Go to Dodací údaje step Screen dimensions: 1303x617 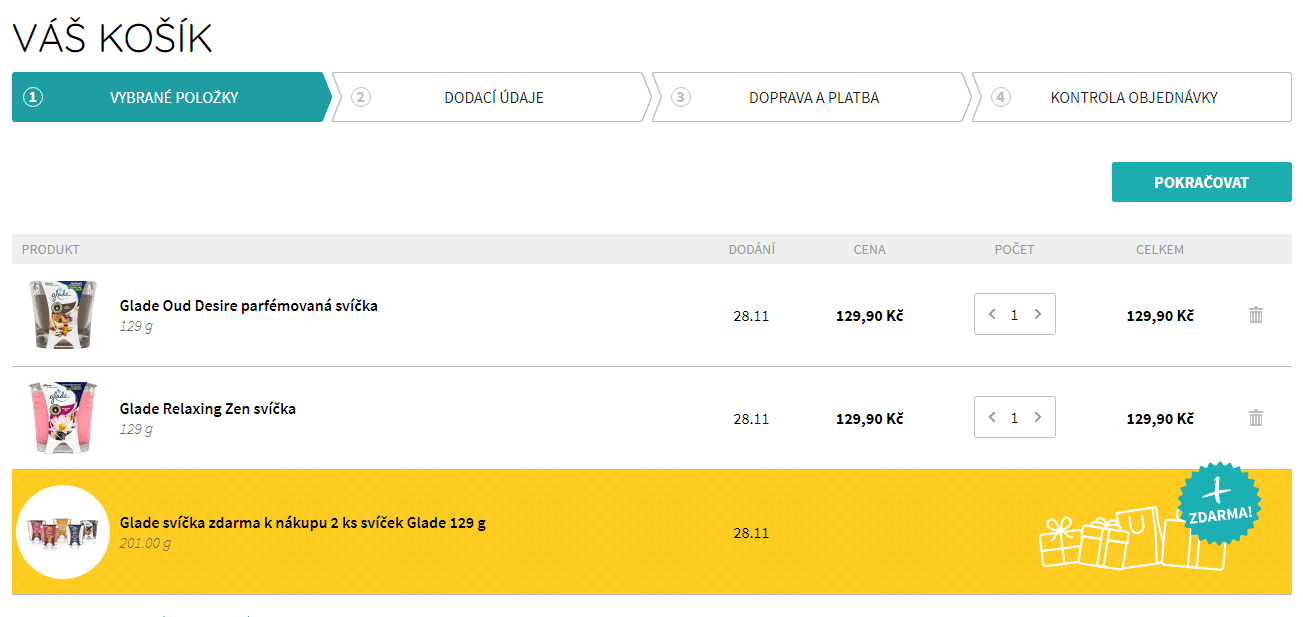(493, 97)
